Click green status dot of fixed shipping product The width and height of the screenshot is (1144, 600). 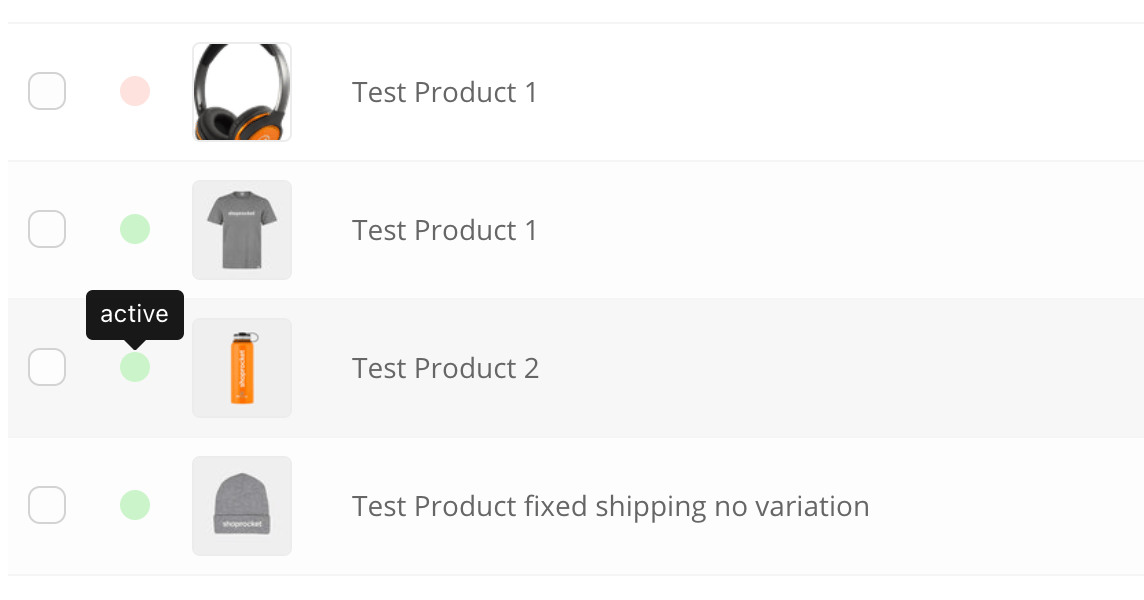(135, 505)
